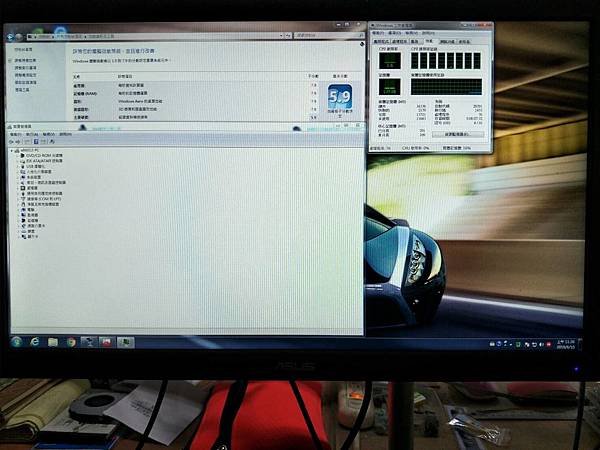The image size is (600, 450).
Task: Click the CPU usage gauge in Task Manager
Action: click(390, 60)
